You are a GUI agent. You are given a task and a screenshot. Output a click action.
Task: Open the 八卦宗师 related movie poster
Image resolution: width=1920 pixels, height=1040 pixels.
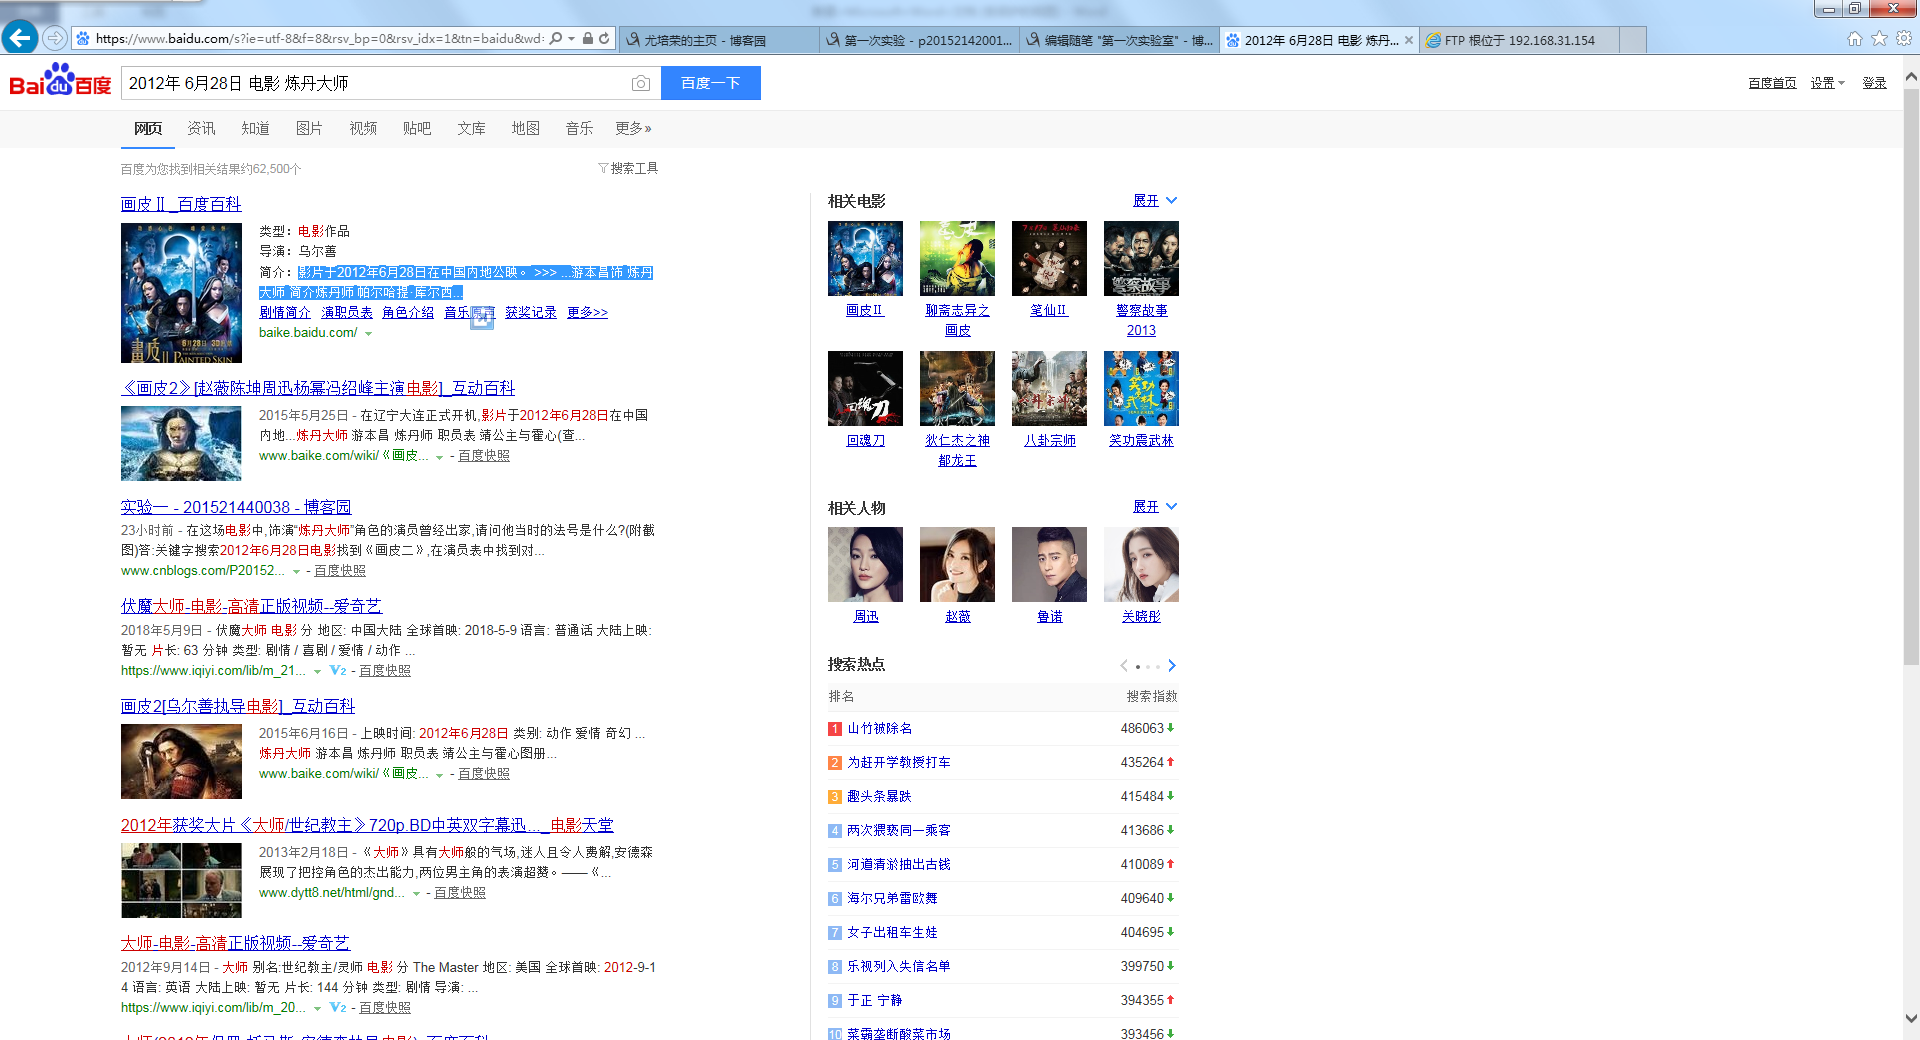pos(1049,388)
